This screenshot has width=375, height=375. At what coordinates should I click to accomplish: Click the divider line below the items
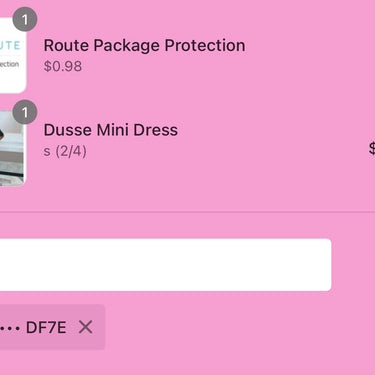click(187, 212)
